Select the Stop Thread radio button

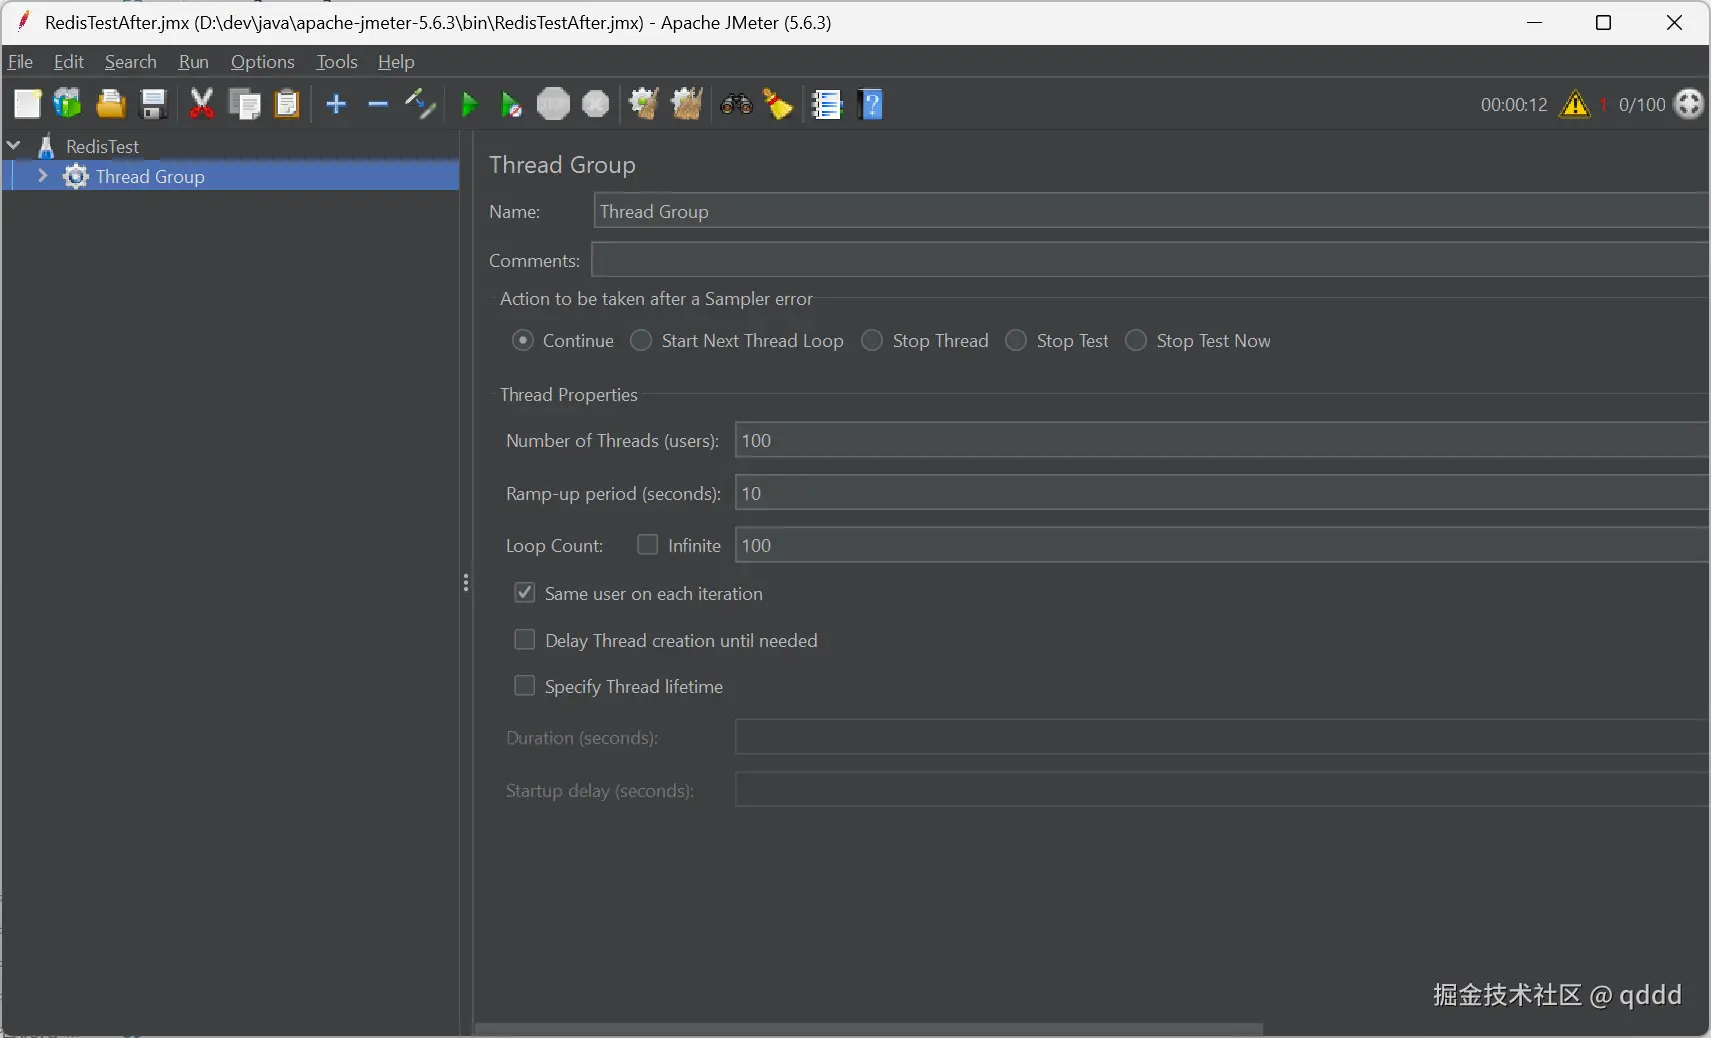click(x=872, y=340)
